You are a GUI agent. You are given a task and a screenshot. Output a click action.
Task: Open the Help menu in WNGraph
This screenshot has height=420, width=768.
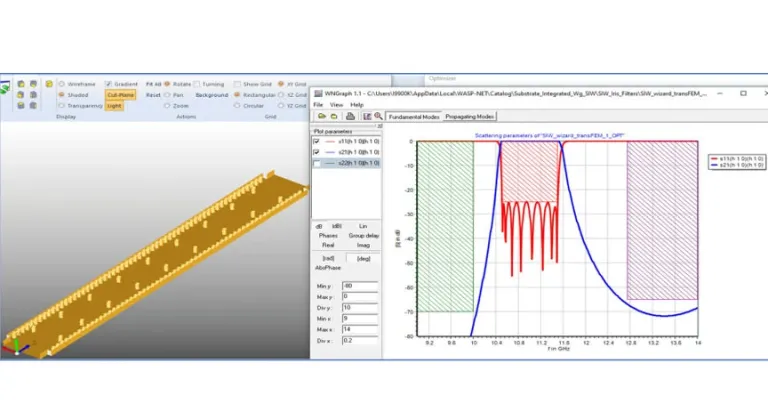point(357,105)
